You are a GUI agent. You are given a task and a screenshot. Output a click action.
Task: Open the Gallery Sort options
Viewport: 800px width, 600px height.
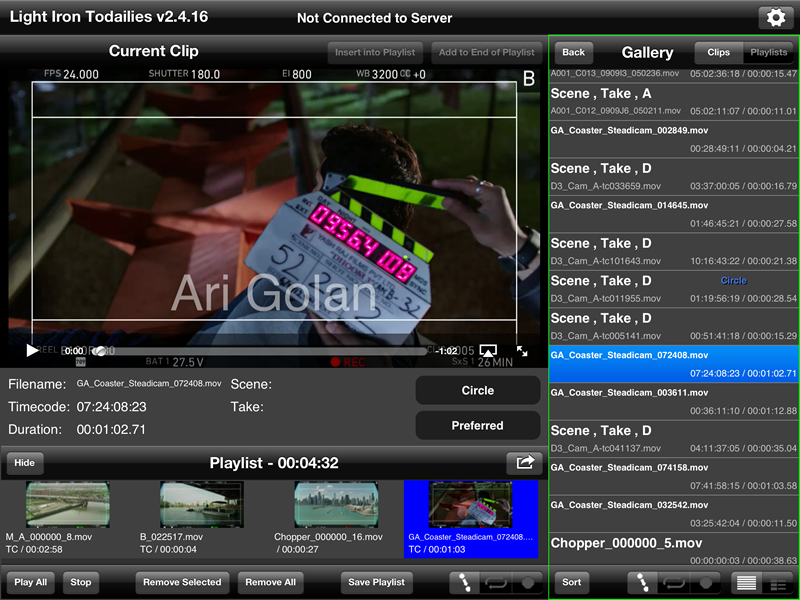[571, 582]
